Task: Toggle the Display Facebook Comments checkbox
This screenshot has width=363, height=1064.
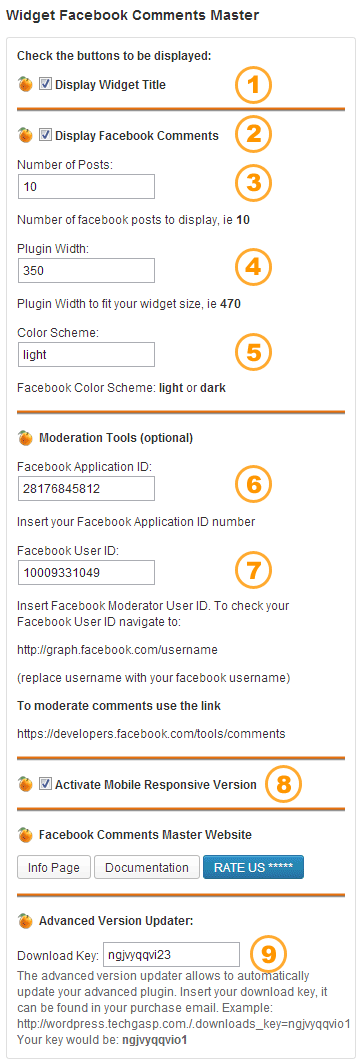Action: click(x=45, y=135)
